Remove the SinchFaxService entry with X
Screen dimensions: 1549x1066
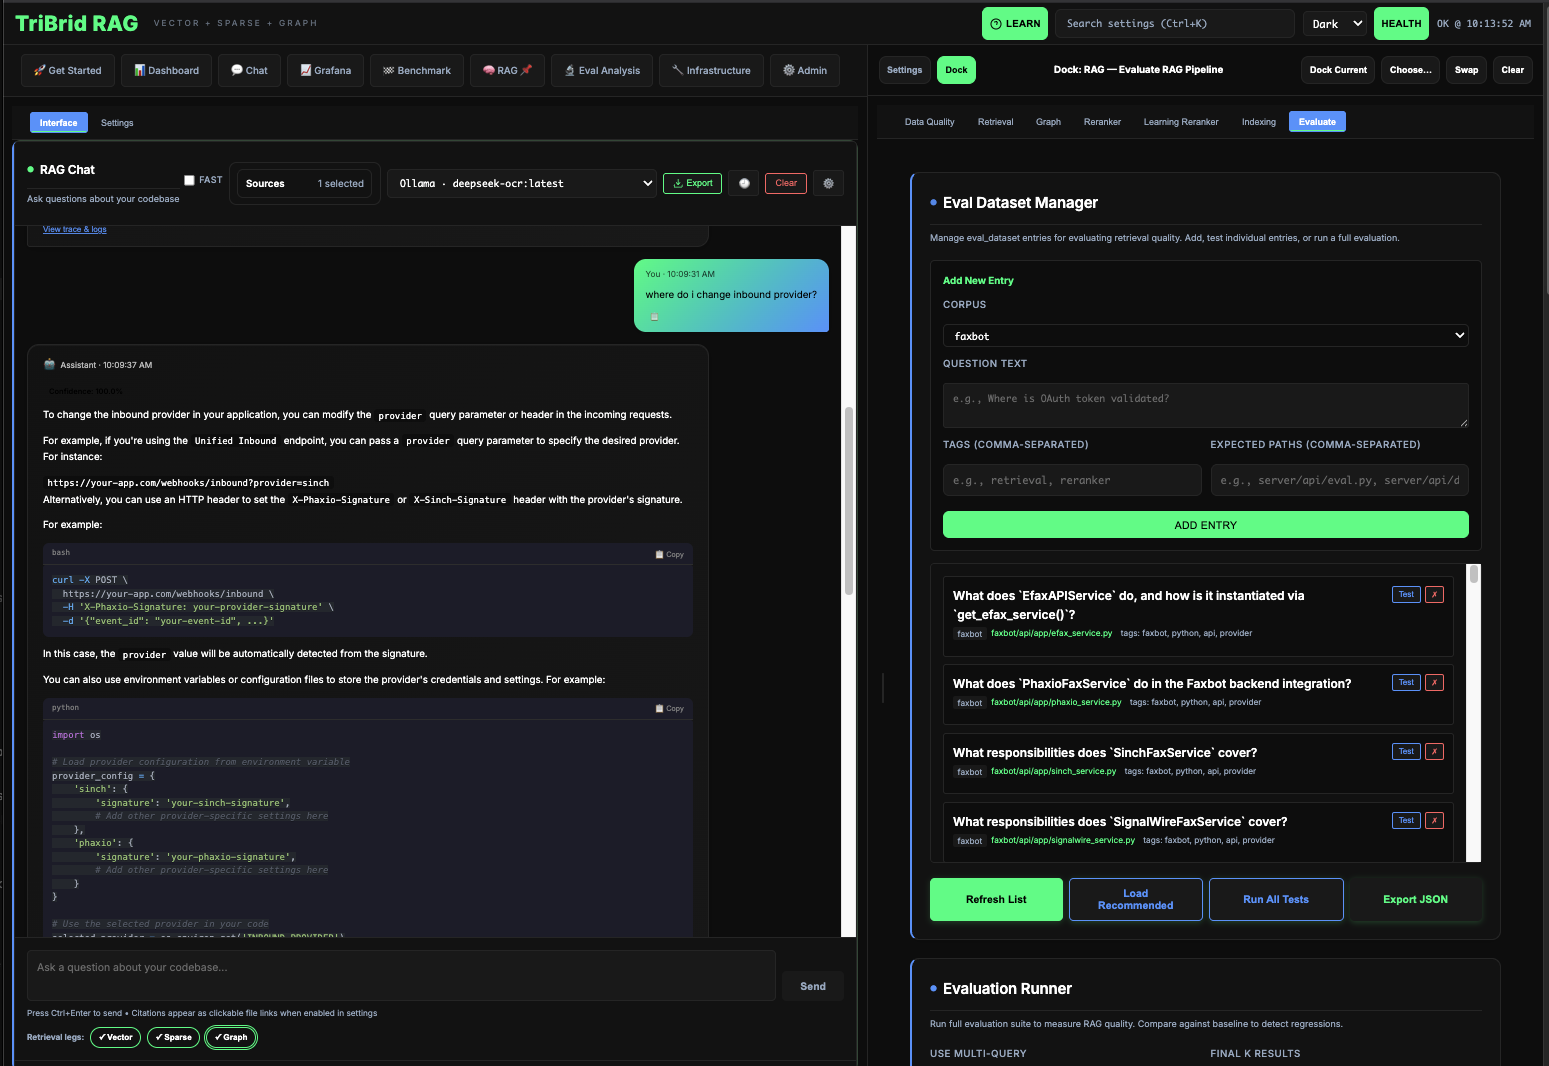(x=1434, y=752)
